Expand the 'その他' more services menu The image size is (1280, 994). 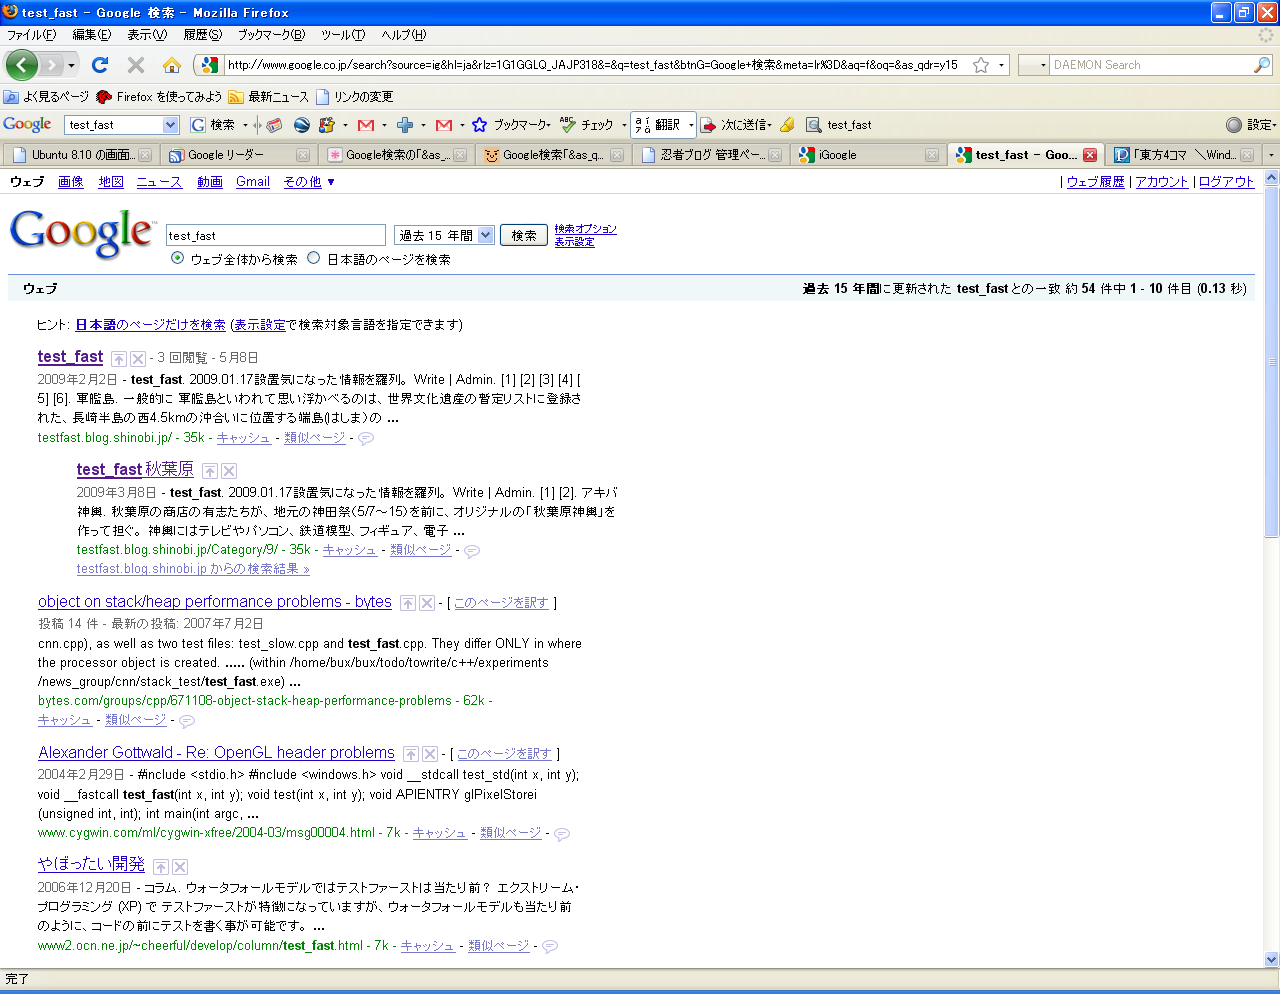[x=309, y=182]
